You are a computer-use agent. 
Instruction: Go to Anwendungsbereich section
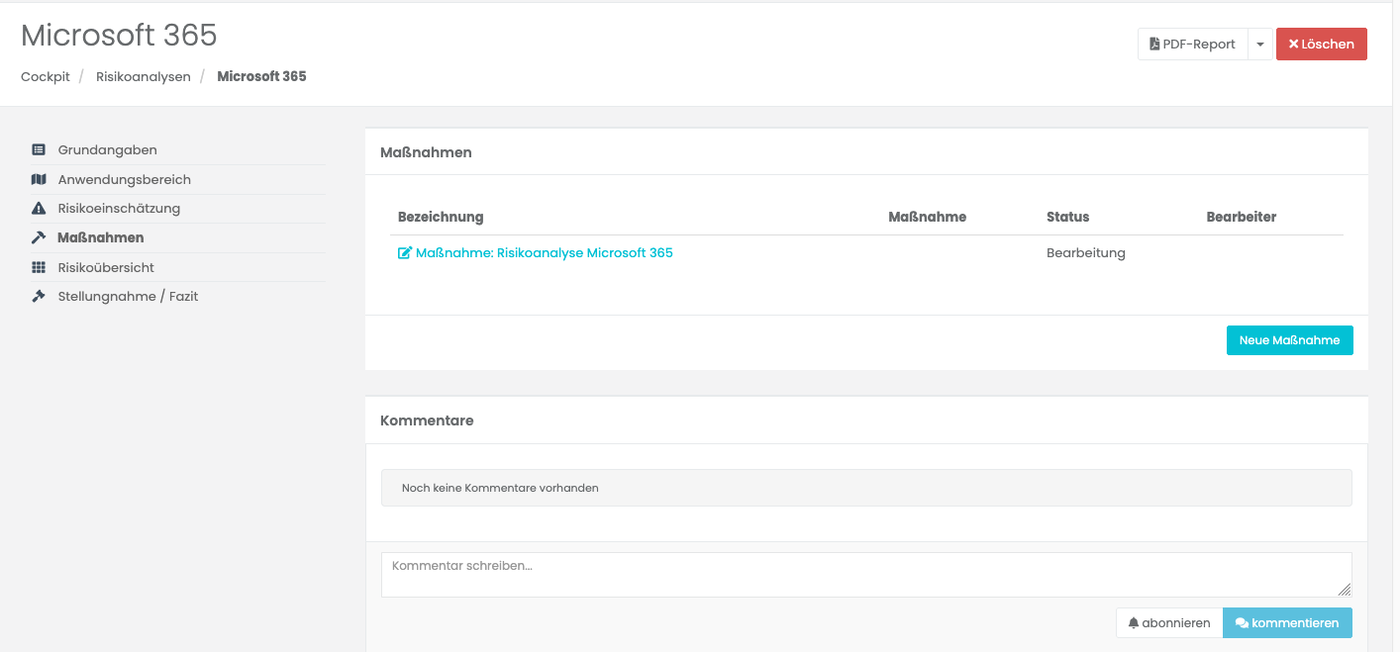click(x=124, y=180)
